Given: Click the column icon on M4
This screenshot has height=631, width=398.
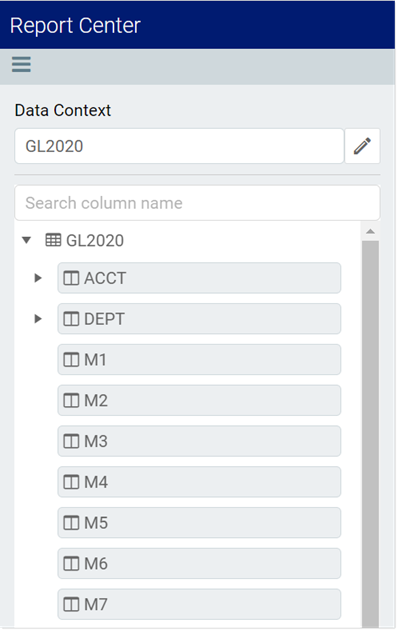Looking at the screenshot, I should point(71,482).
